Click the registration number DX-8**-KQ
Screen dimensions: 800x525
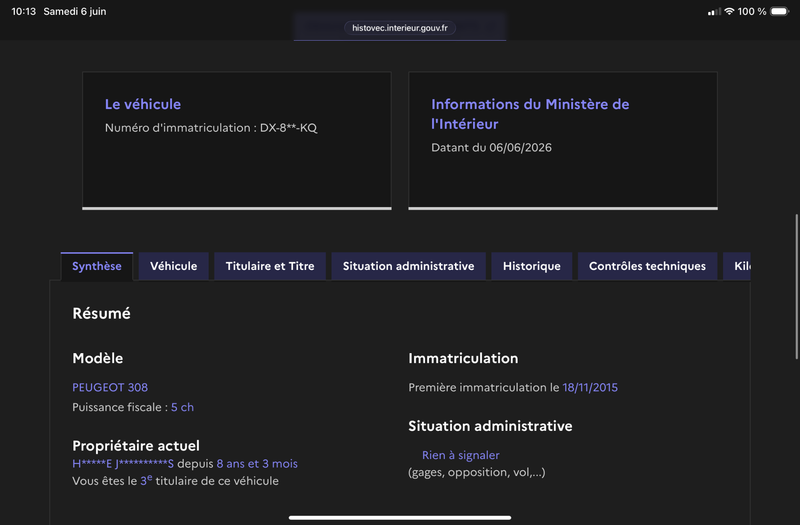[288, 128]
